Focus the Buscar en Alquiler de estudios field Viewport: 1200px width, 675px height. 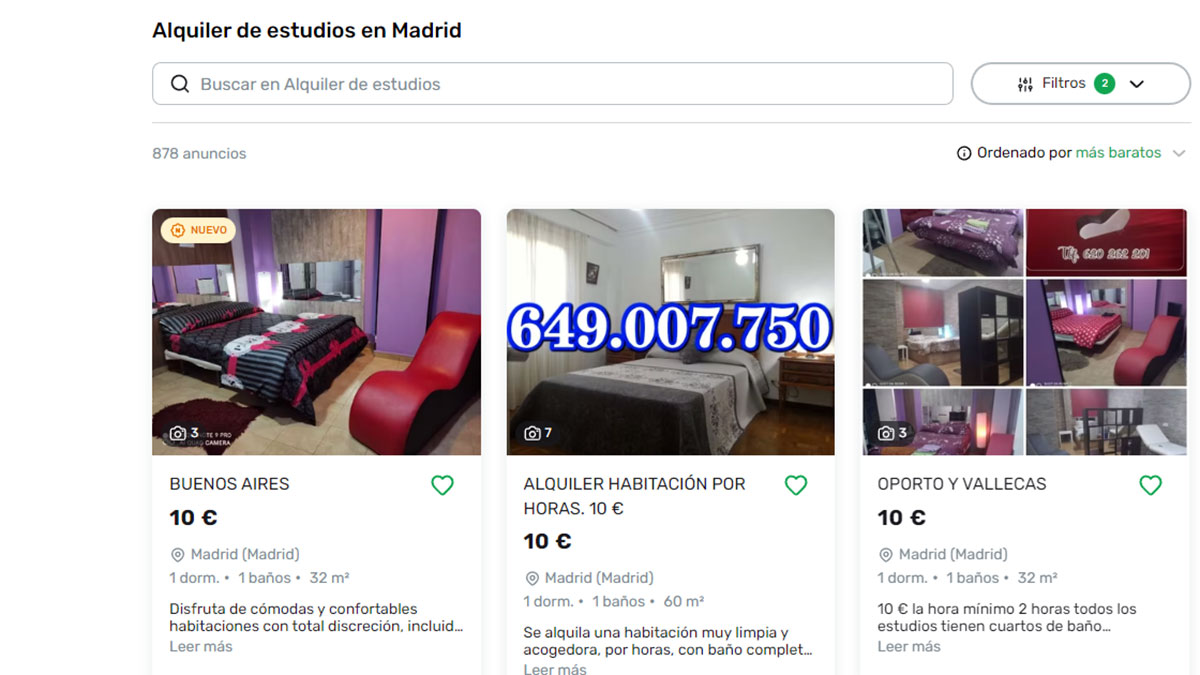552,84
